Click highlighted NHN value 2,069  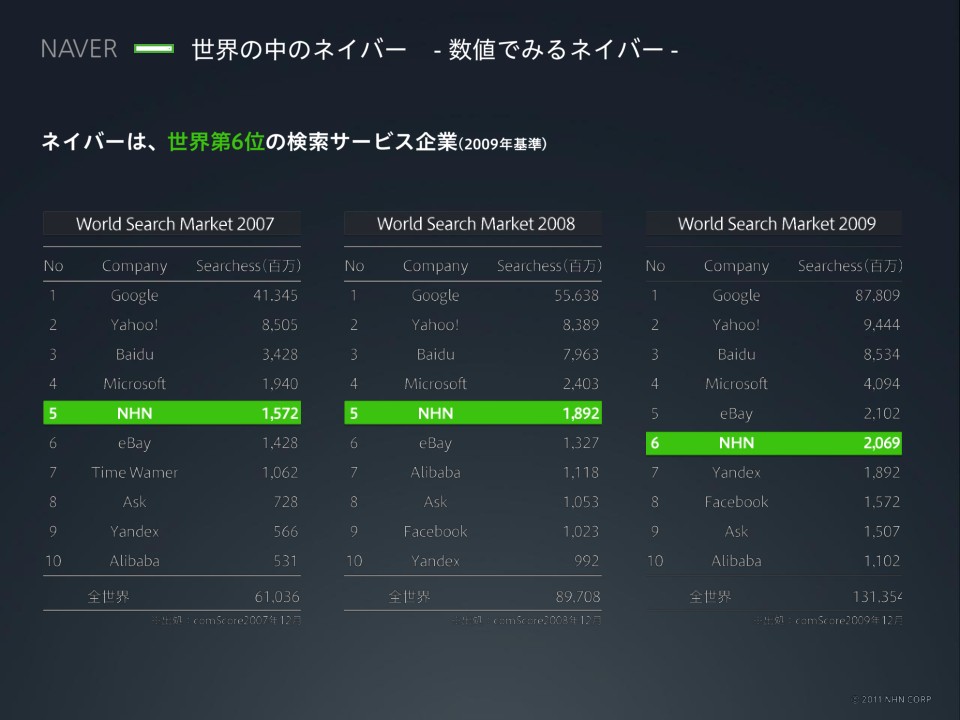(x=882, y=443)
